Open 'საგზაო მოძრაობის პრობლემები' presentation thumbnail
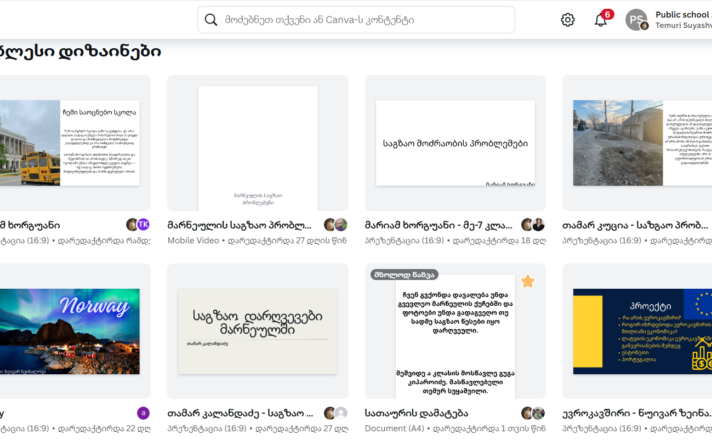 tap(455, 143)
